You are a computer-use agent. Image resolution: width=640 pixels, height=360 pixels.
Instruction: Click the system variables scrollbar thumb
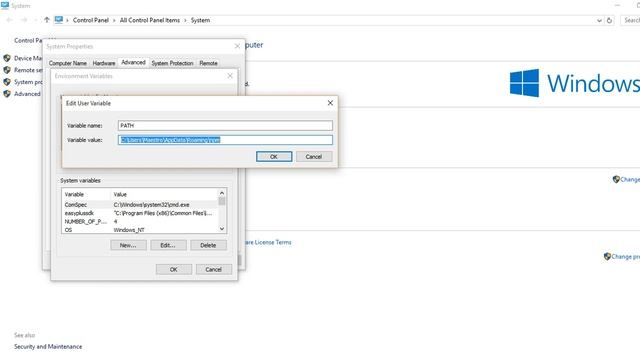click(x=222, y=201)
